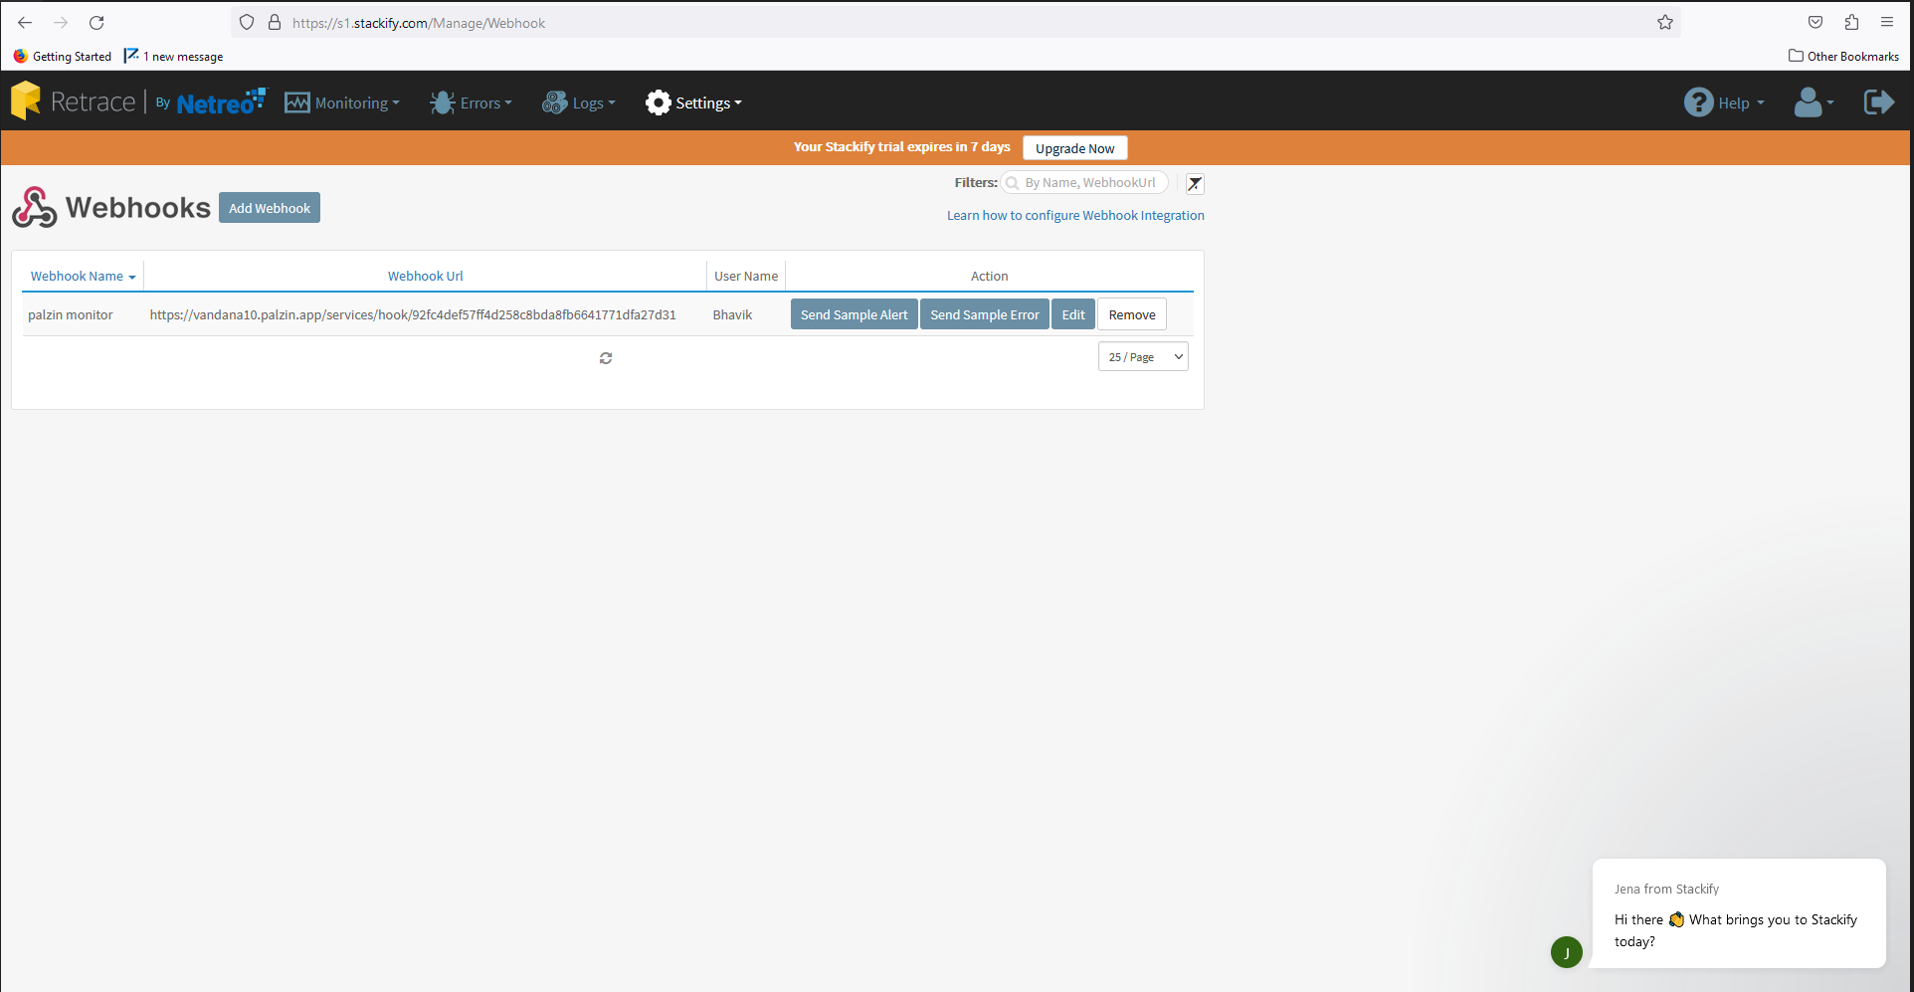Image resolution: width=1914 pixels, height=992 pixels.
Task: Open the Logs menu
Action: click(x=579, y=103)
